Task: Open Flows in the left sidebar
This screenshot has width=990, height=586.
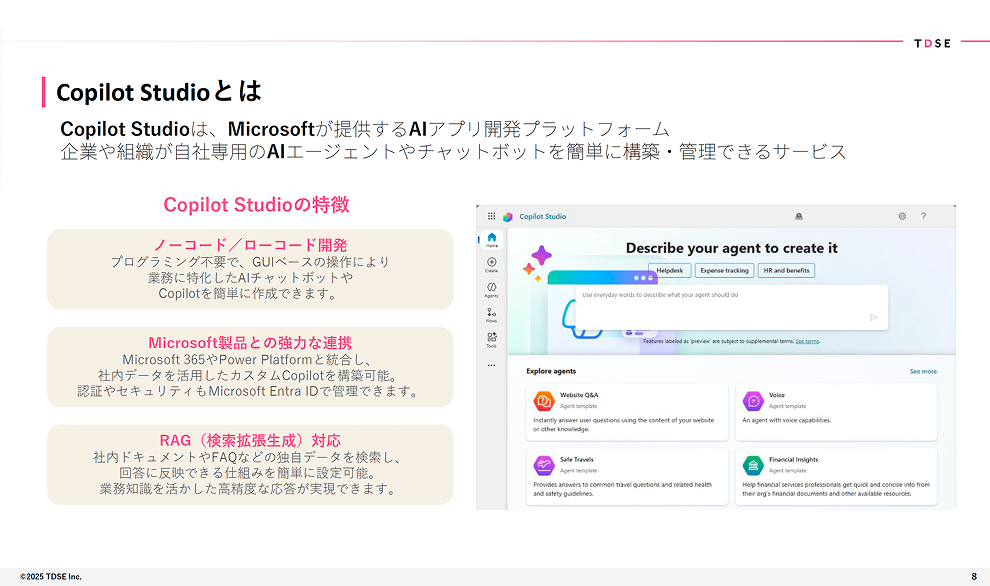Action: 491,315
